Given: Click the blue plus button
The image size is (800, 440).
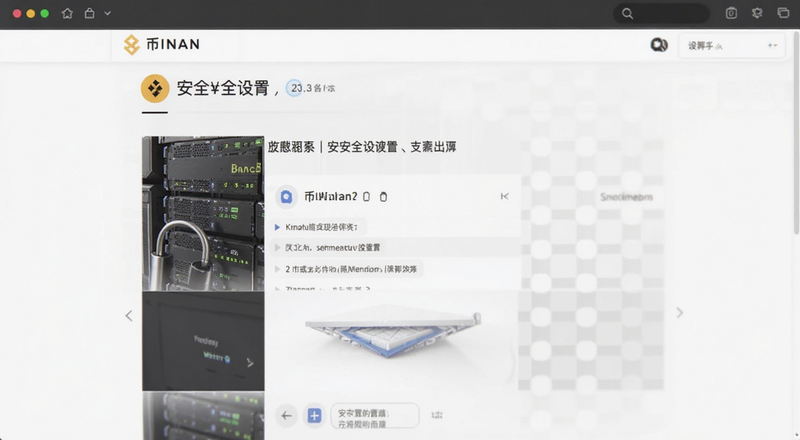Looking at the screenshot, I should pyautogui.click(x=314, y=415).
